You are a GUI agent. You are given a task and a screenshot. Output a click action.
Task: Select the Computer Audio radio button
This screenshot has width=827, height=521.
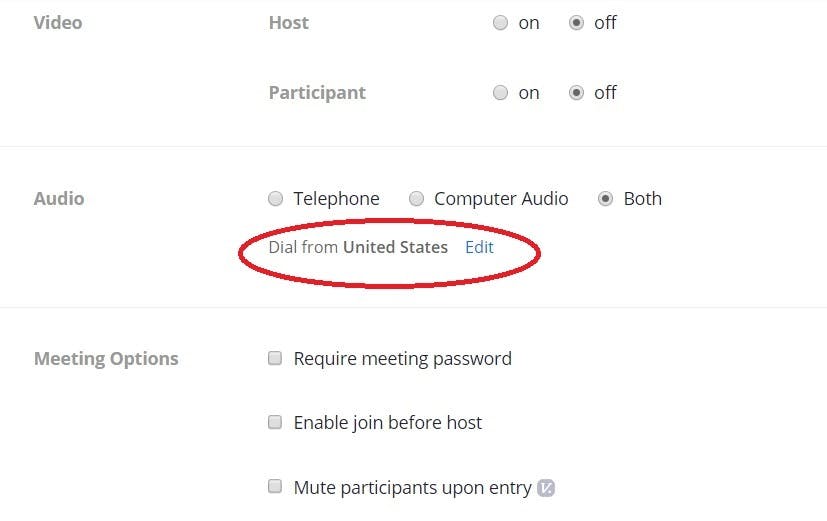coord(417,199)
